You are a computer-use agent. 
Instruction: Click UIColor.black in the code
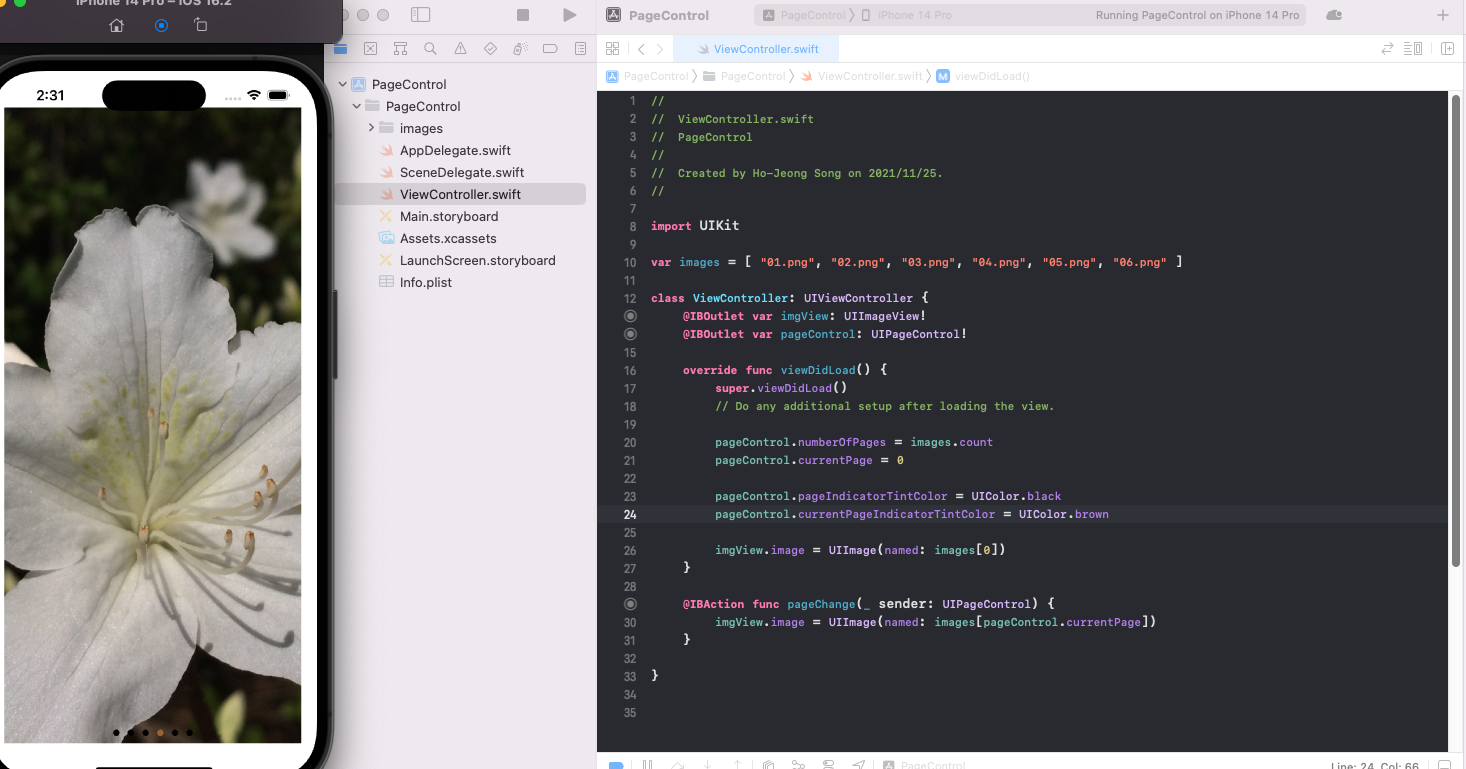point(1016,496)
